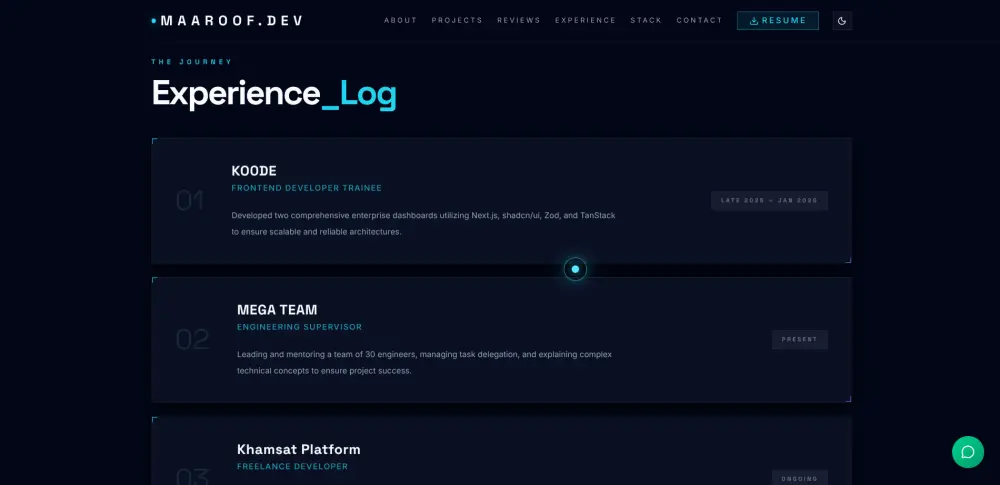Image resolution: width=1000 pixels, height=485 pixels.
Task: Select the MEGA TEAM heading
Action: point(277,310)
